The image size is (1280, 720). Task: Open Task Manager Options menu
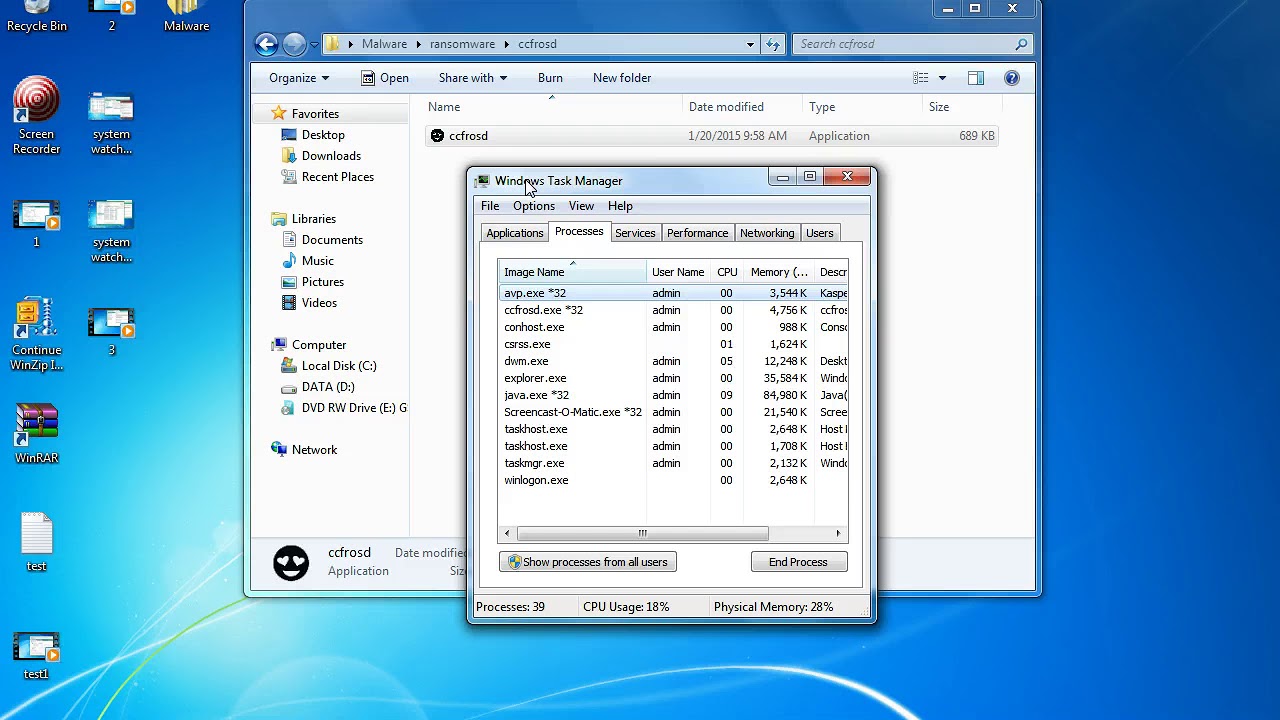[534, 206]
